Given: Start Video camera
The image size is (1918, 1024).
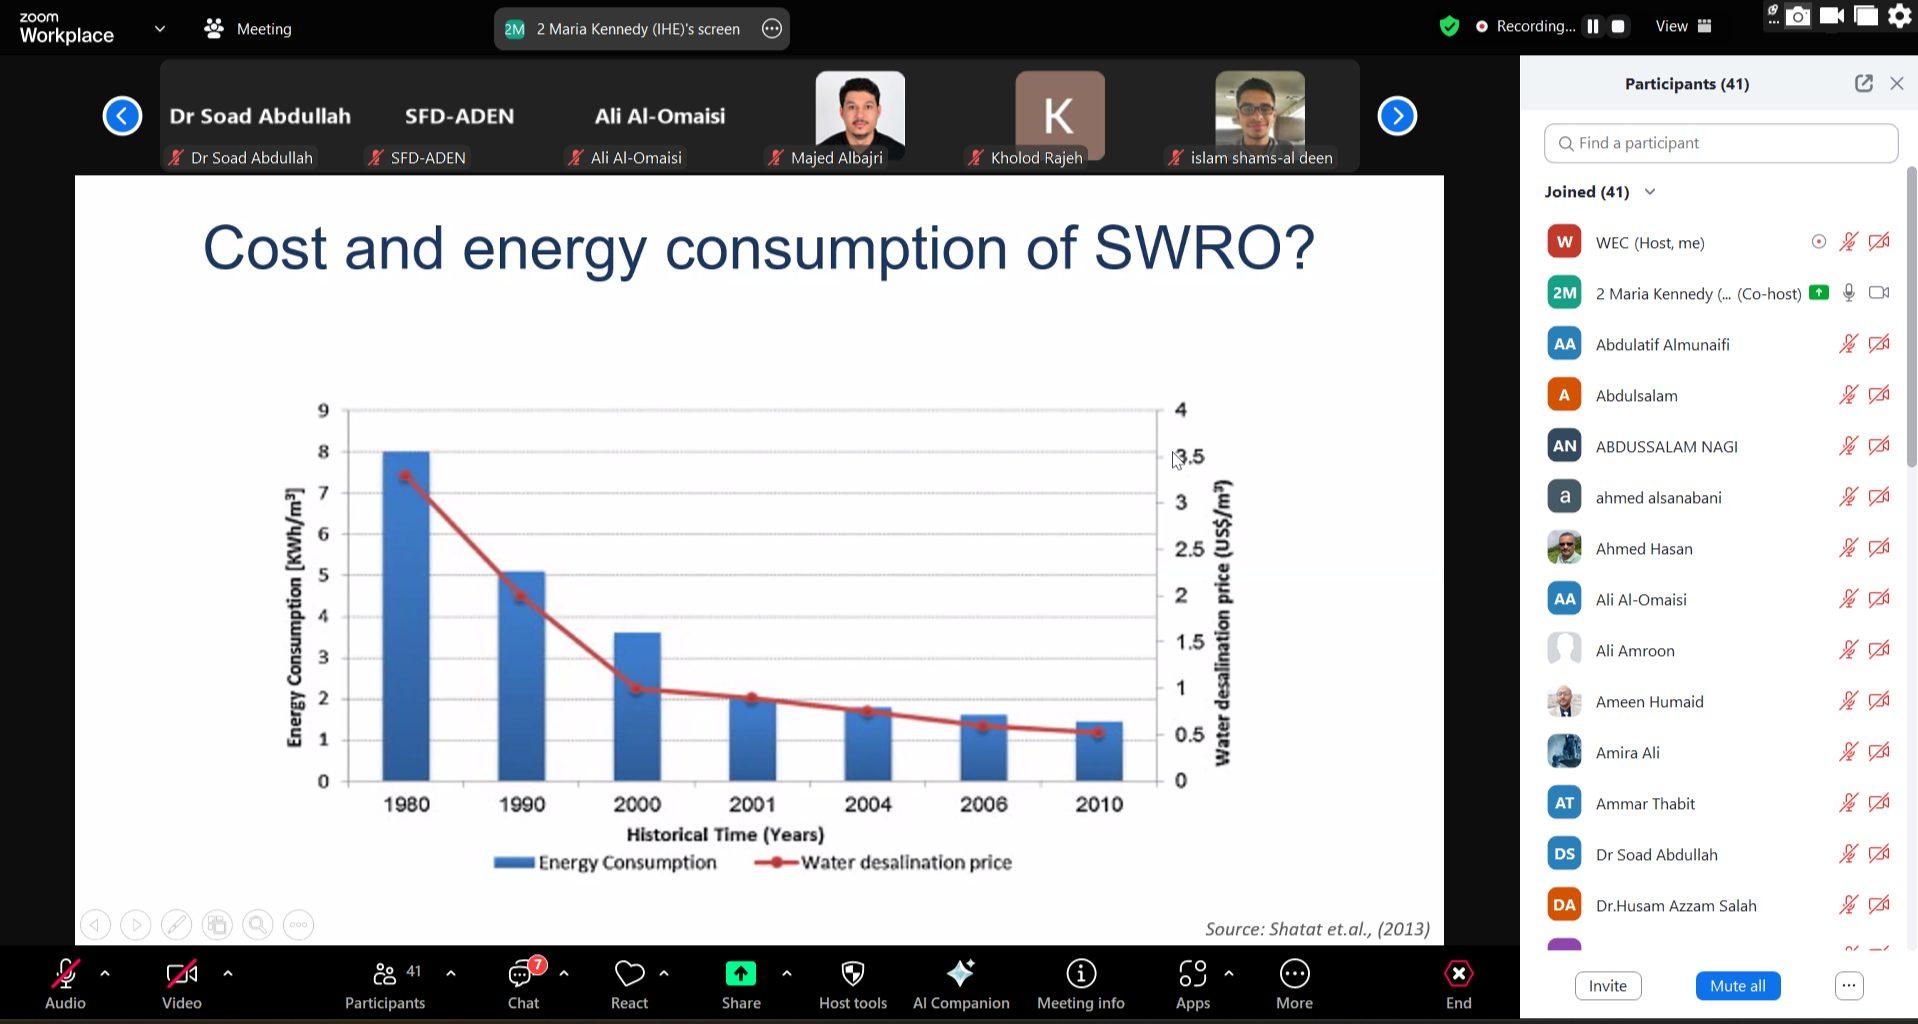Looking at the screenshot, I should 181,974.
